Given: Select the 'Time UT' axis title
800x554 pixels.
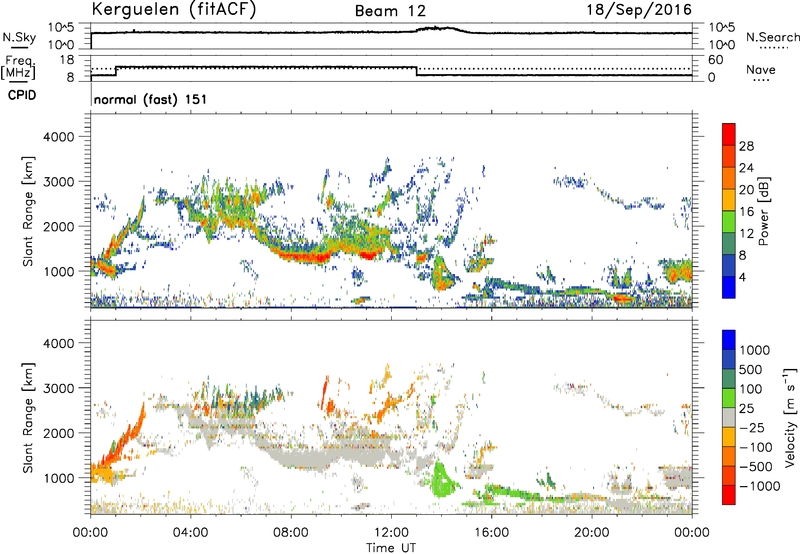Looking at the screenshot, I should 391,548.
